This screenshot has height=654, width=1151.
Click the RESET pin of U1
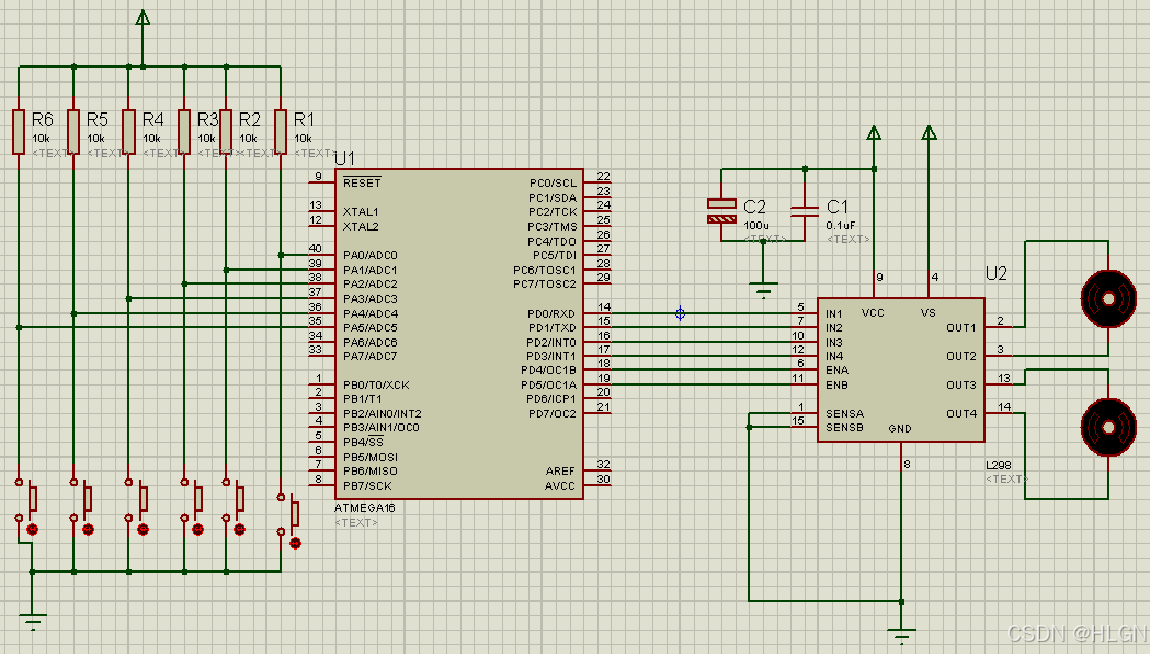pyautogui.click(x=361, y=183)
